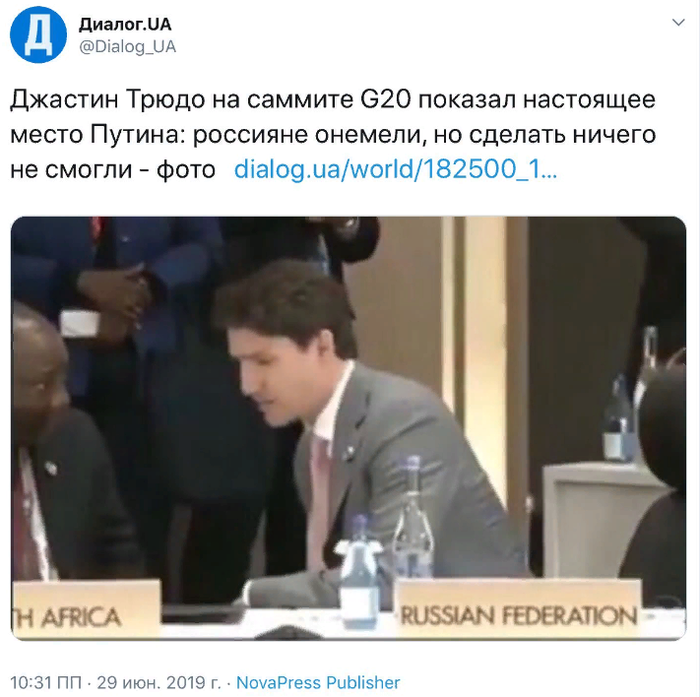Click the tweet text starting Джастин Трюдо
Image resolution: width=700 pixels, height=697 pixels.
(333, 134)
